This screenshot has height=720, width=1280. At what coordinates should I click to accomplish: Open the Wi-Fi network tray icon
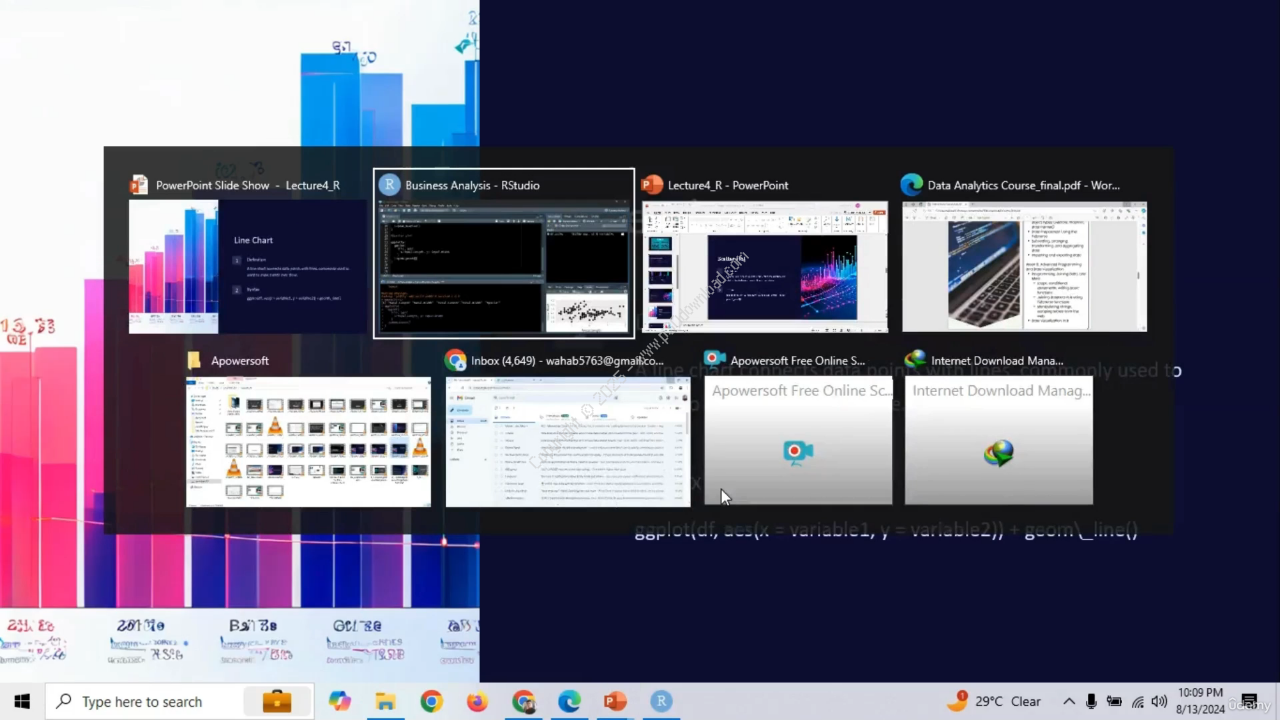[x=1137, y=702]
